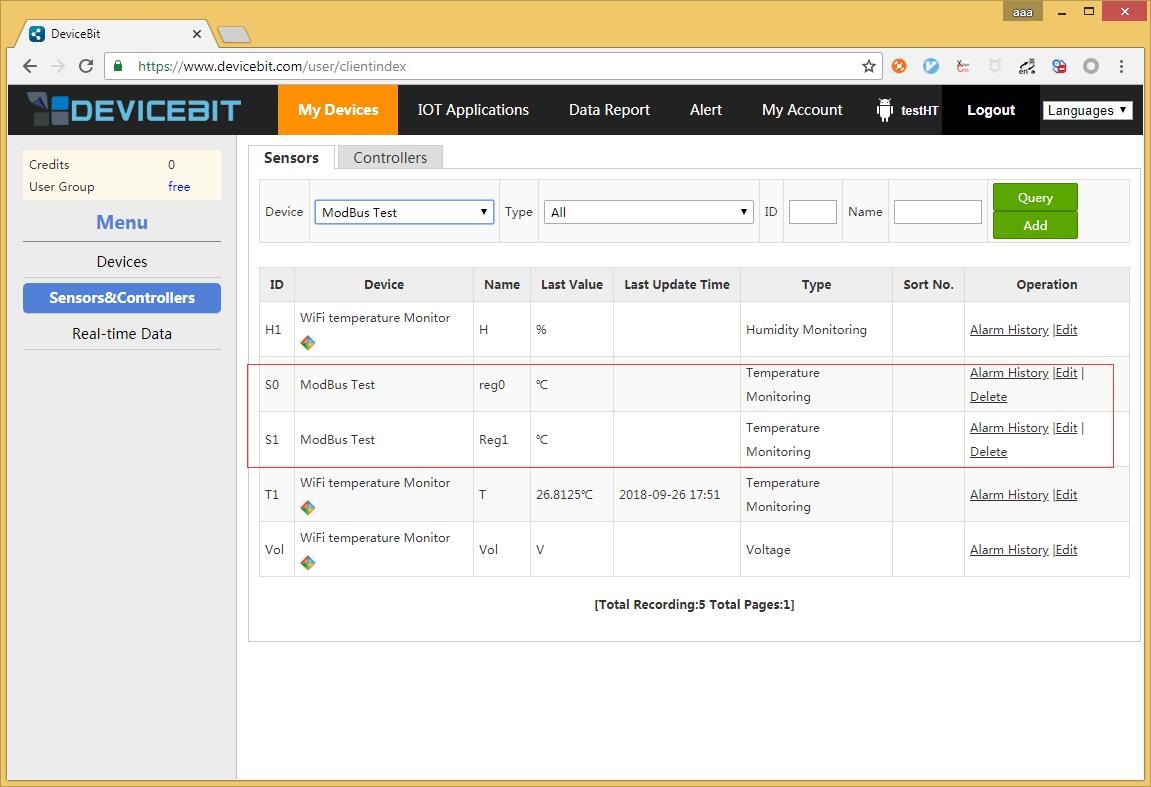This screenshot has height=787, width=1151.
Task: Click the colored diamond icon in H1 row
Action: [308, 342]
